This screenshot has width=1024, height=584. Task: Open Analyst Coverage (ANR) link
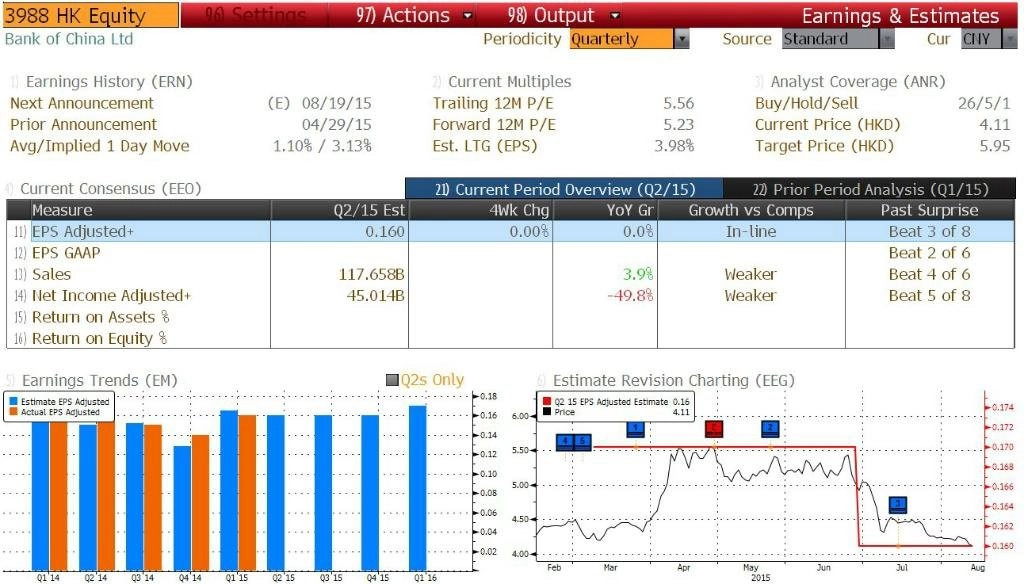857,82
